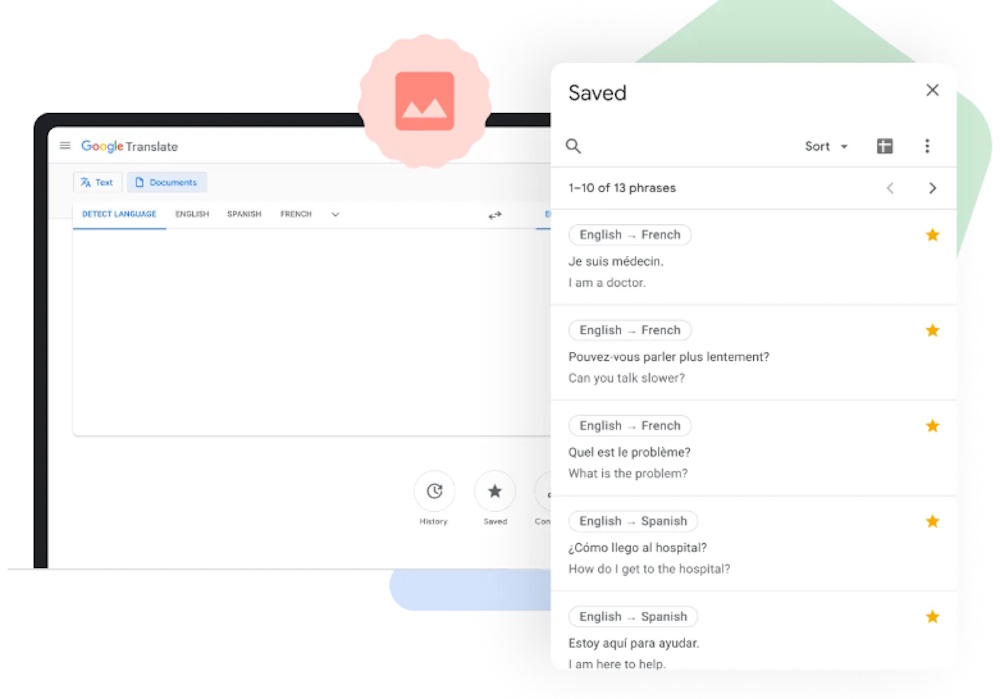
Task: Swap languages using the arrows icon
Action: point(495,215)
